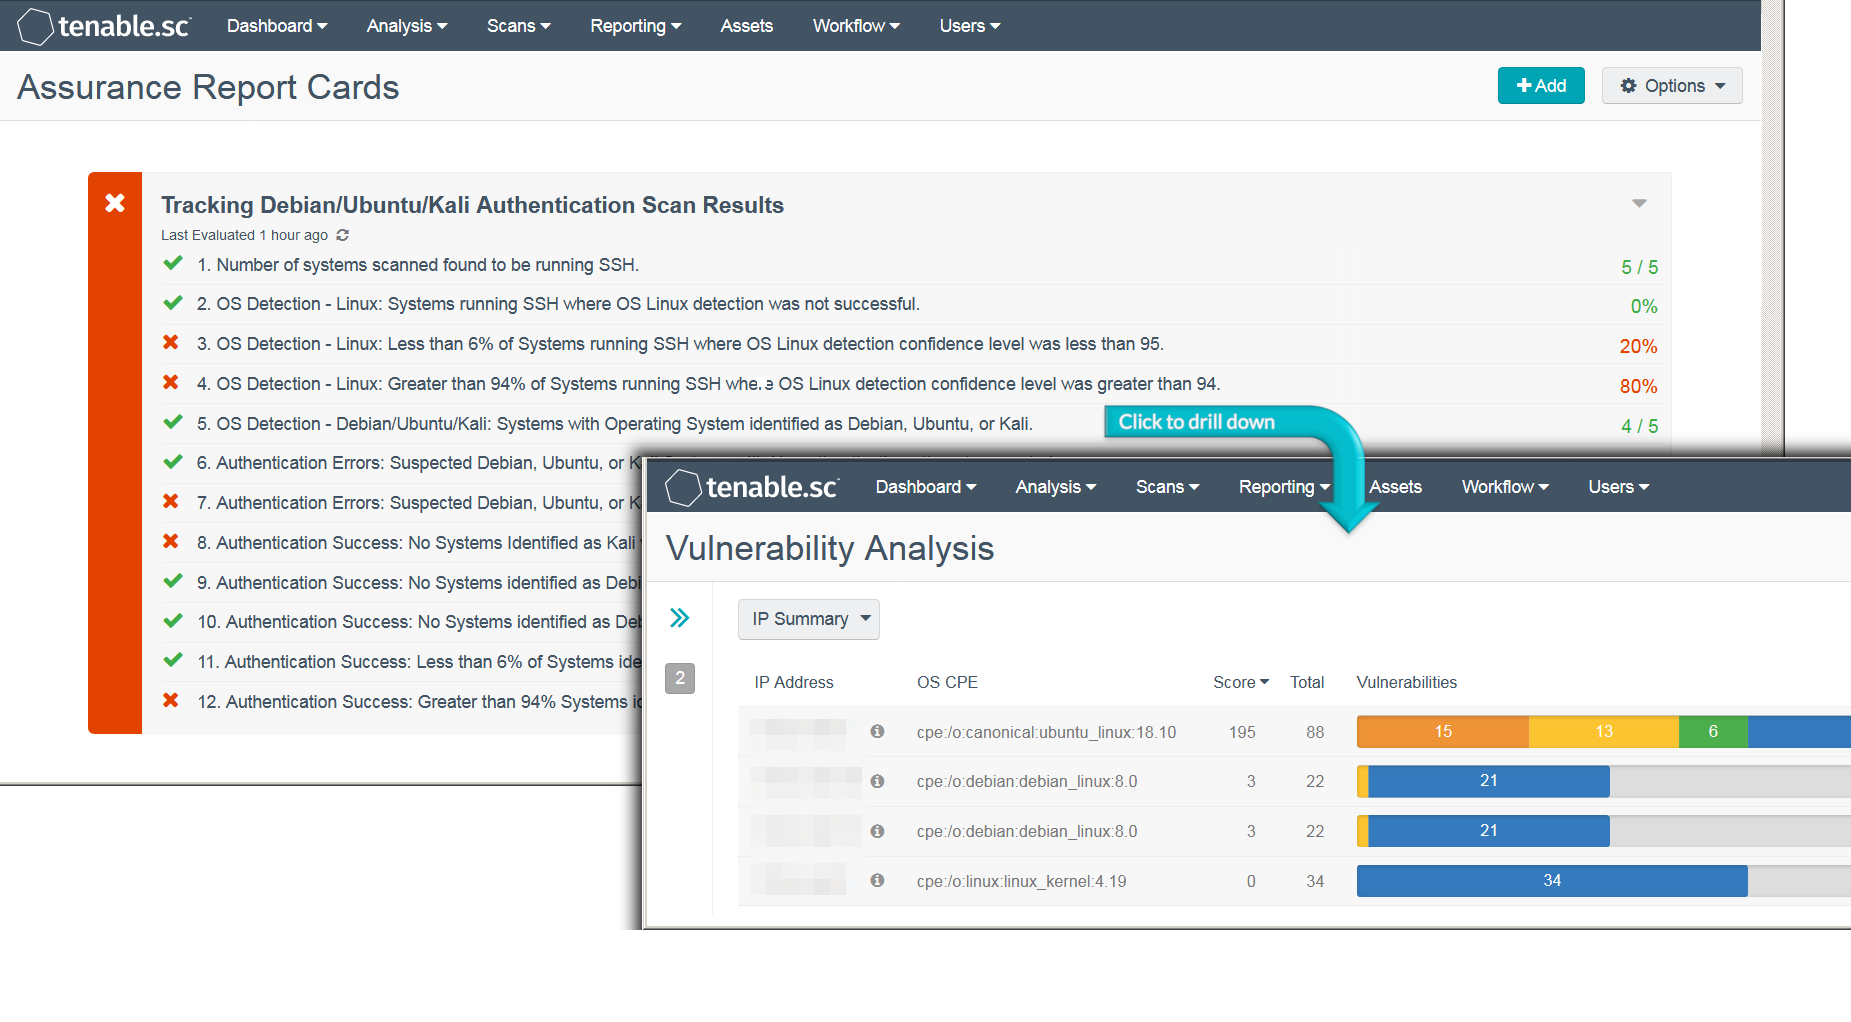Open info icon for the second debian_linux:8.0 row
Image resolution: width=1851 pixels, height=1022 pixels.
coord(877,831)
